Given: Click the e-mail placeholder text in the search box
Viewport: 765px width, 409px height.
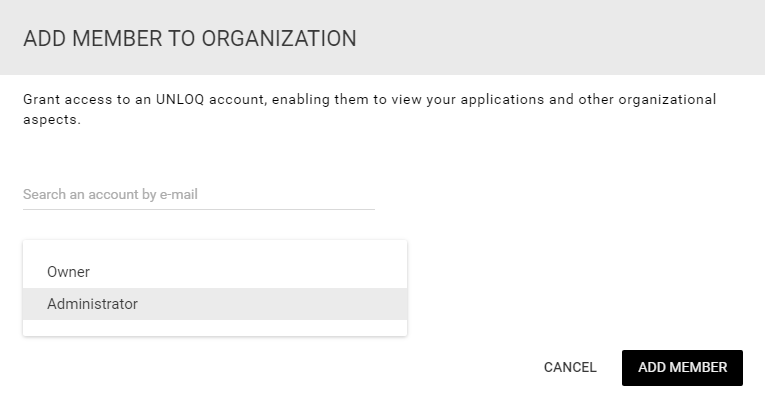Looking at the screenshot, I should point(110,194).
